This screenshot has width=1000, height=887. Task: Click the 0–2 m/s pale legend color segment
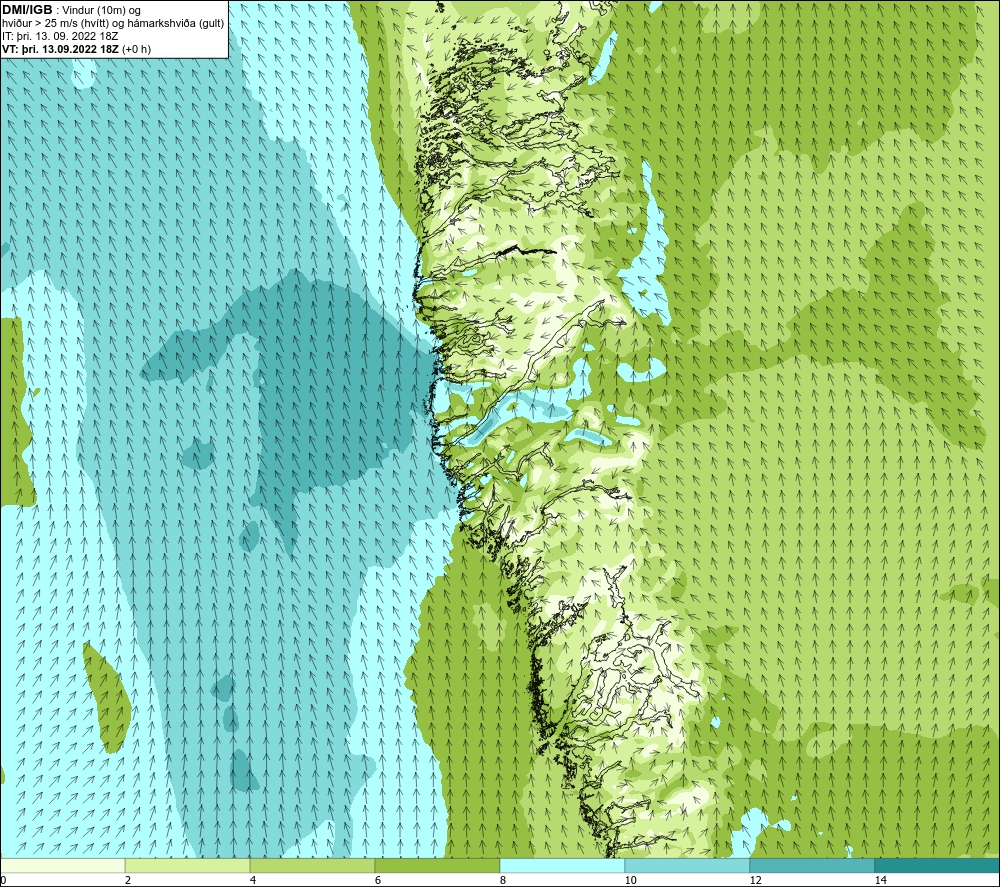pyautogui.click(x=62, y=865)
